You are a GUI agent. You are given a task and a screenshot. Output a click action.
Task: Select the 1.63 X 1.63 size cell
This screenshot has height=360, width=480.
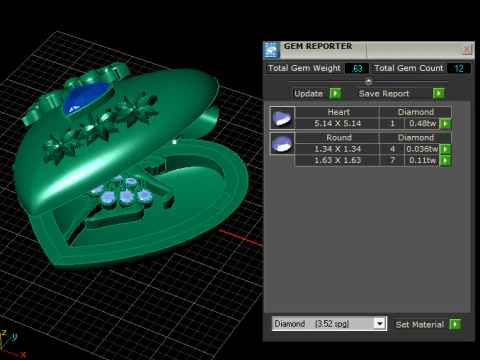337,160
